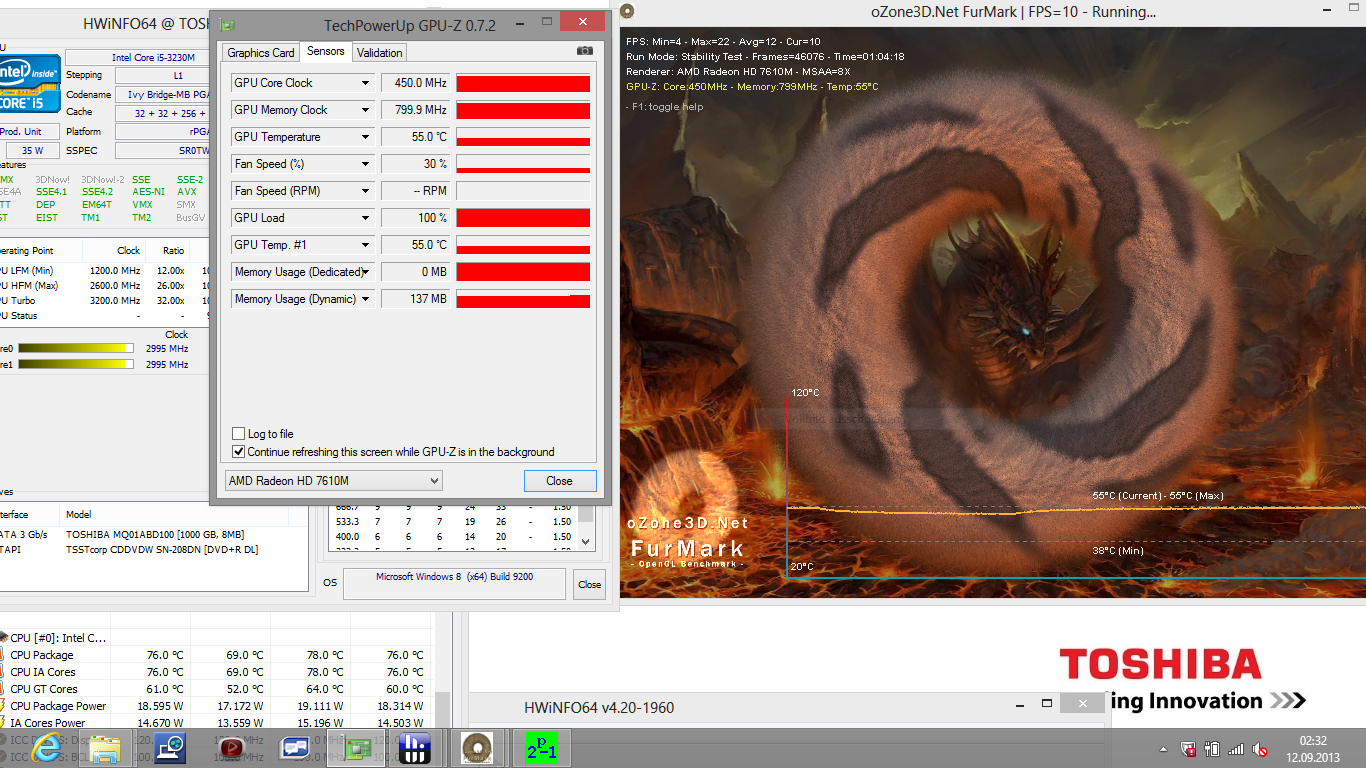Open the blue chat-window taskbar icon
The image size is (1366, 768).
coord(295,748)
